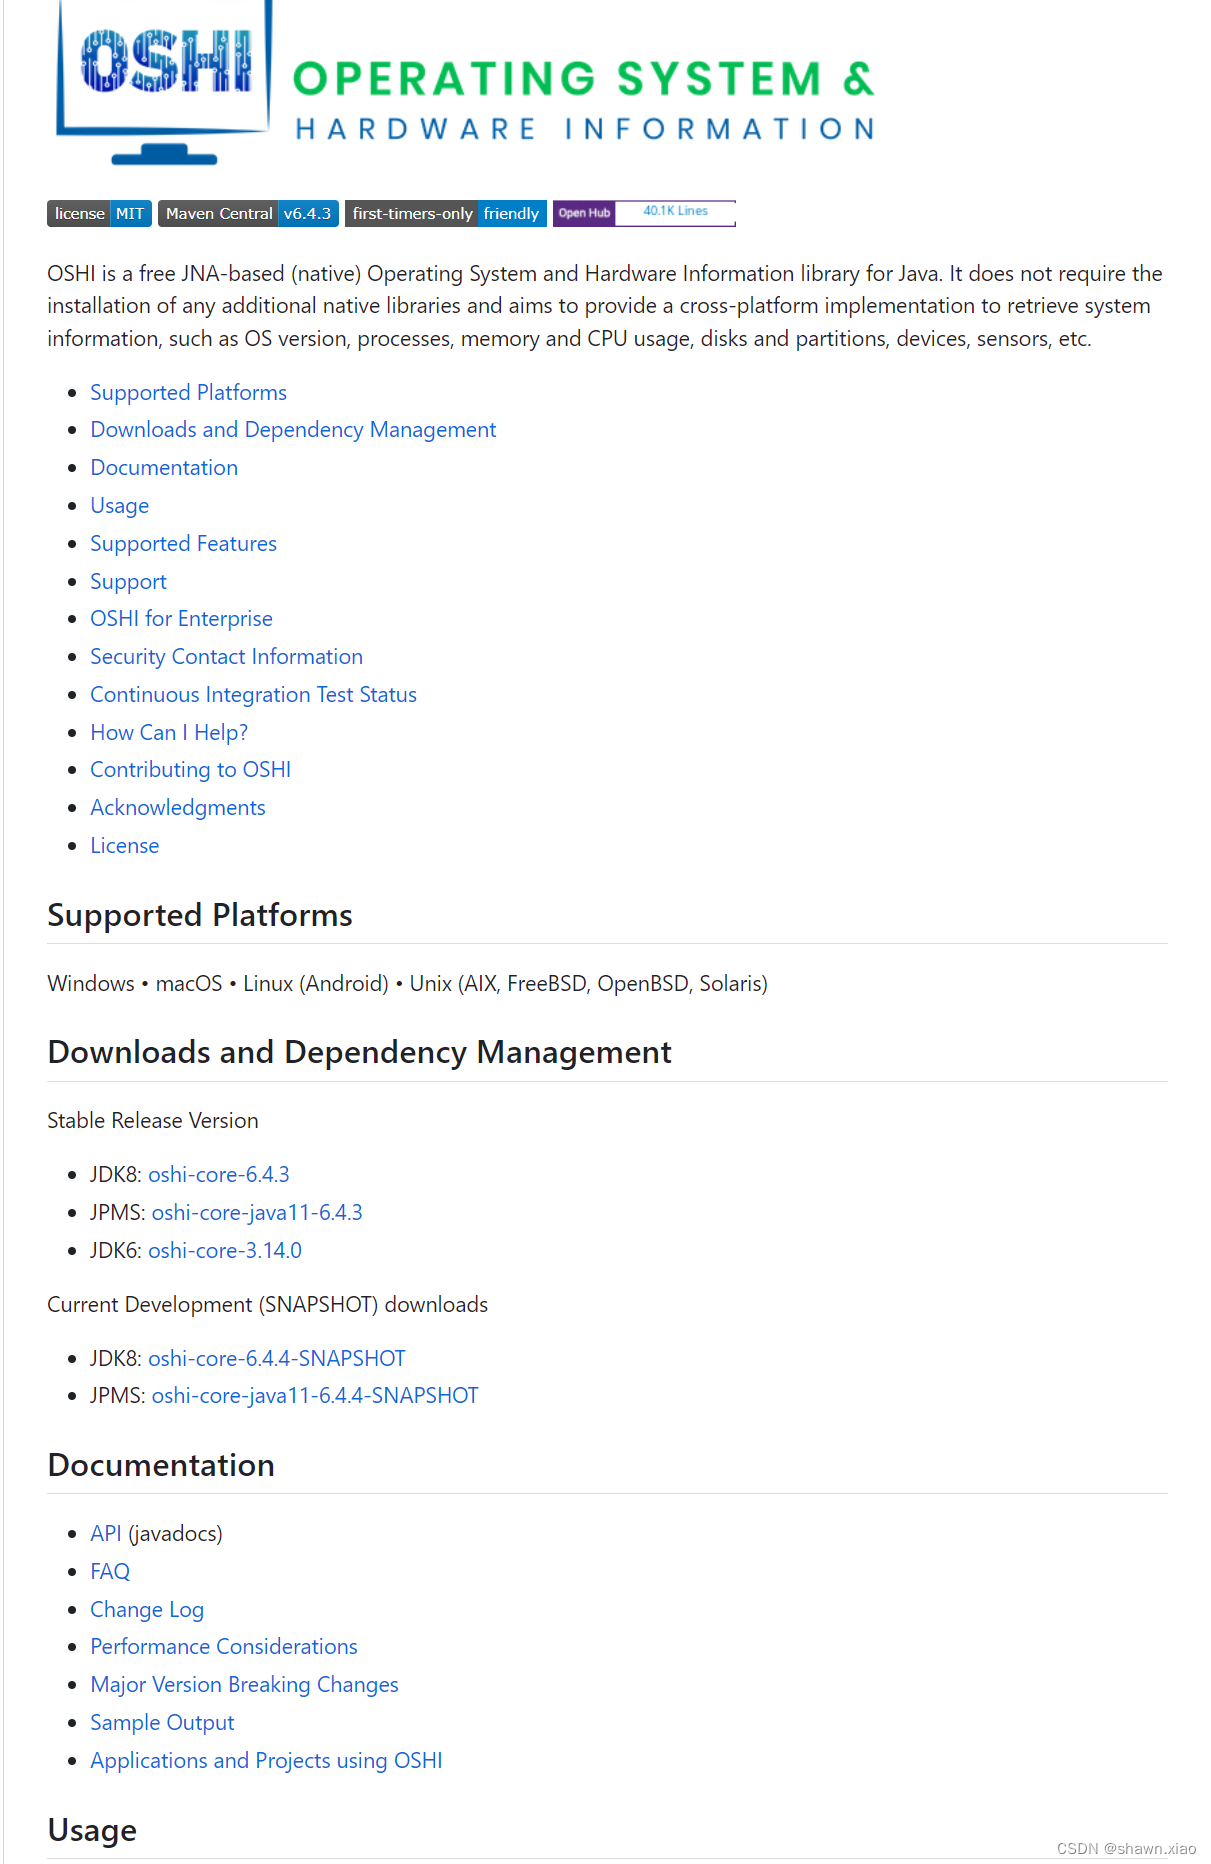Viewport: 1211px width, 1864px height.
Task: Click Current Development (SNAPSHOT) downloads text
Action: 268,1305
